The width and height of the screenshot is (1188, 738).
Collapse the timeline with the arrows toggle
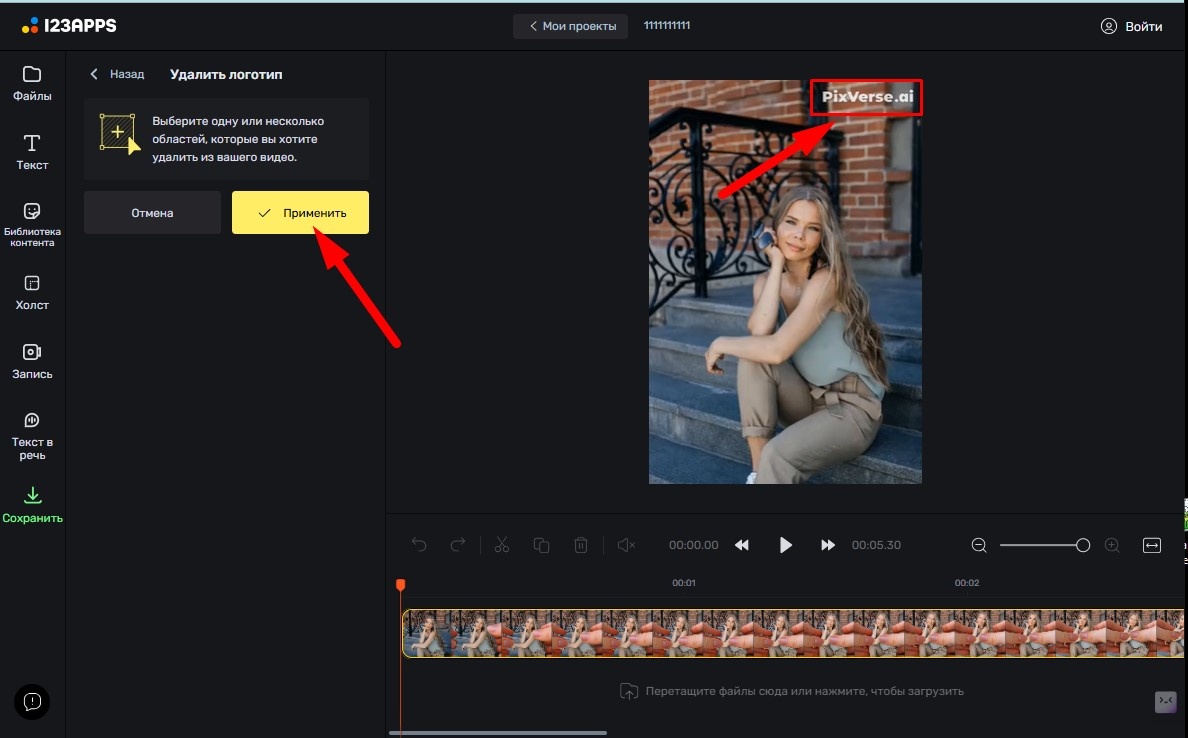point(1166,702)
